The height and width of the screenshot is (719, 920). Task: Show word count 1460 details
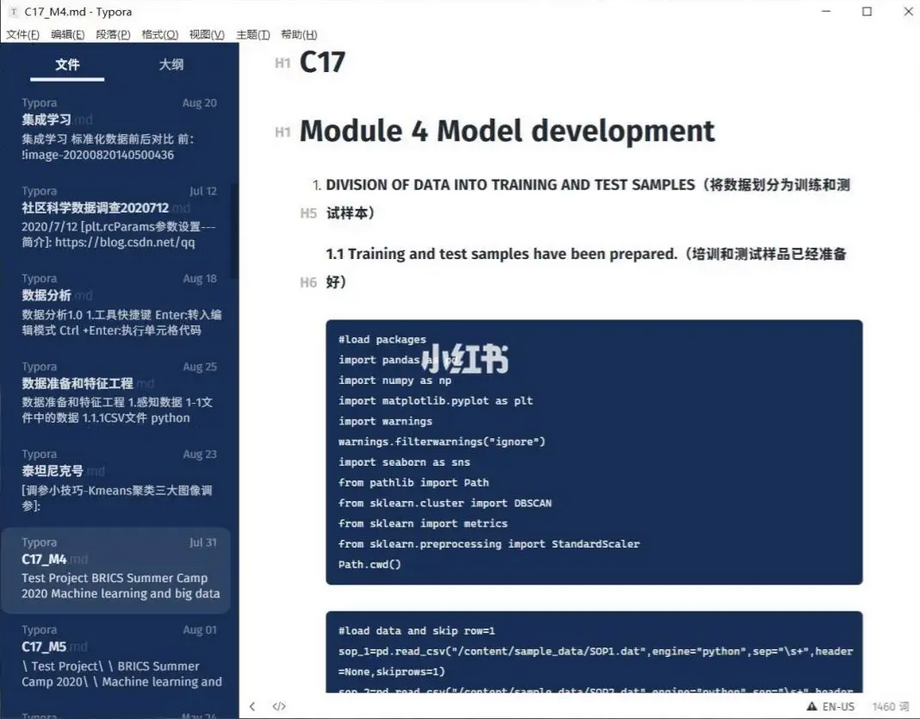click(x=890, y=706)
